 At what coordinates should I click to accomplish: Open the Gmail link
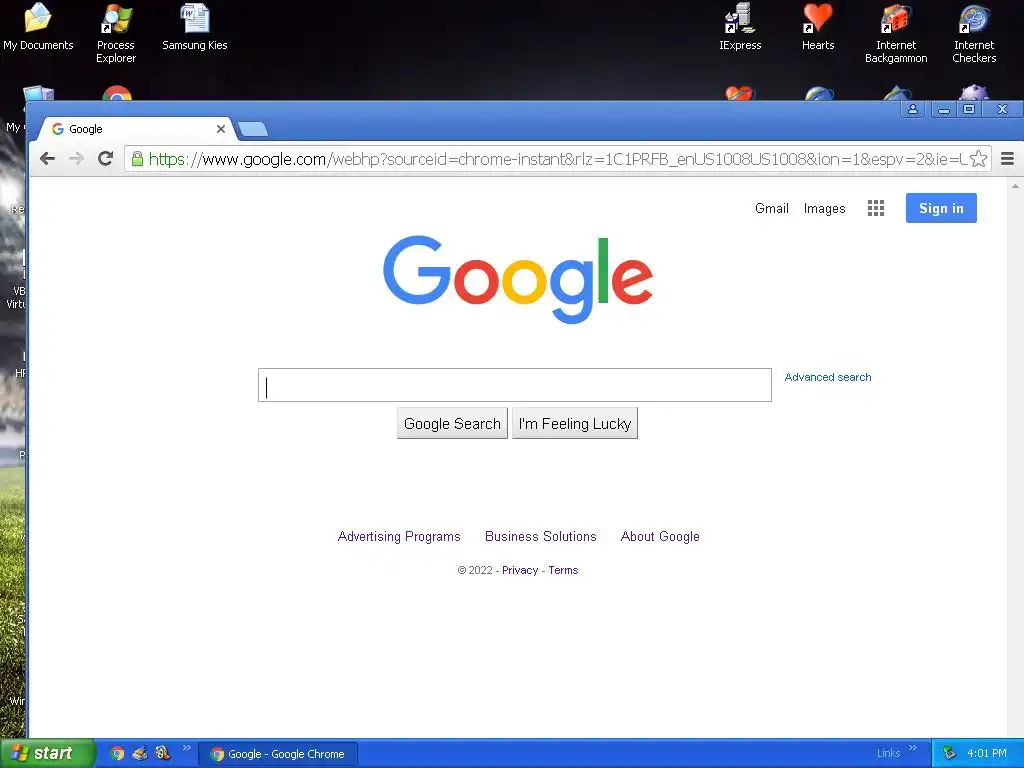tap(772, 208)
